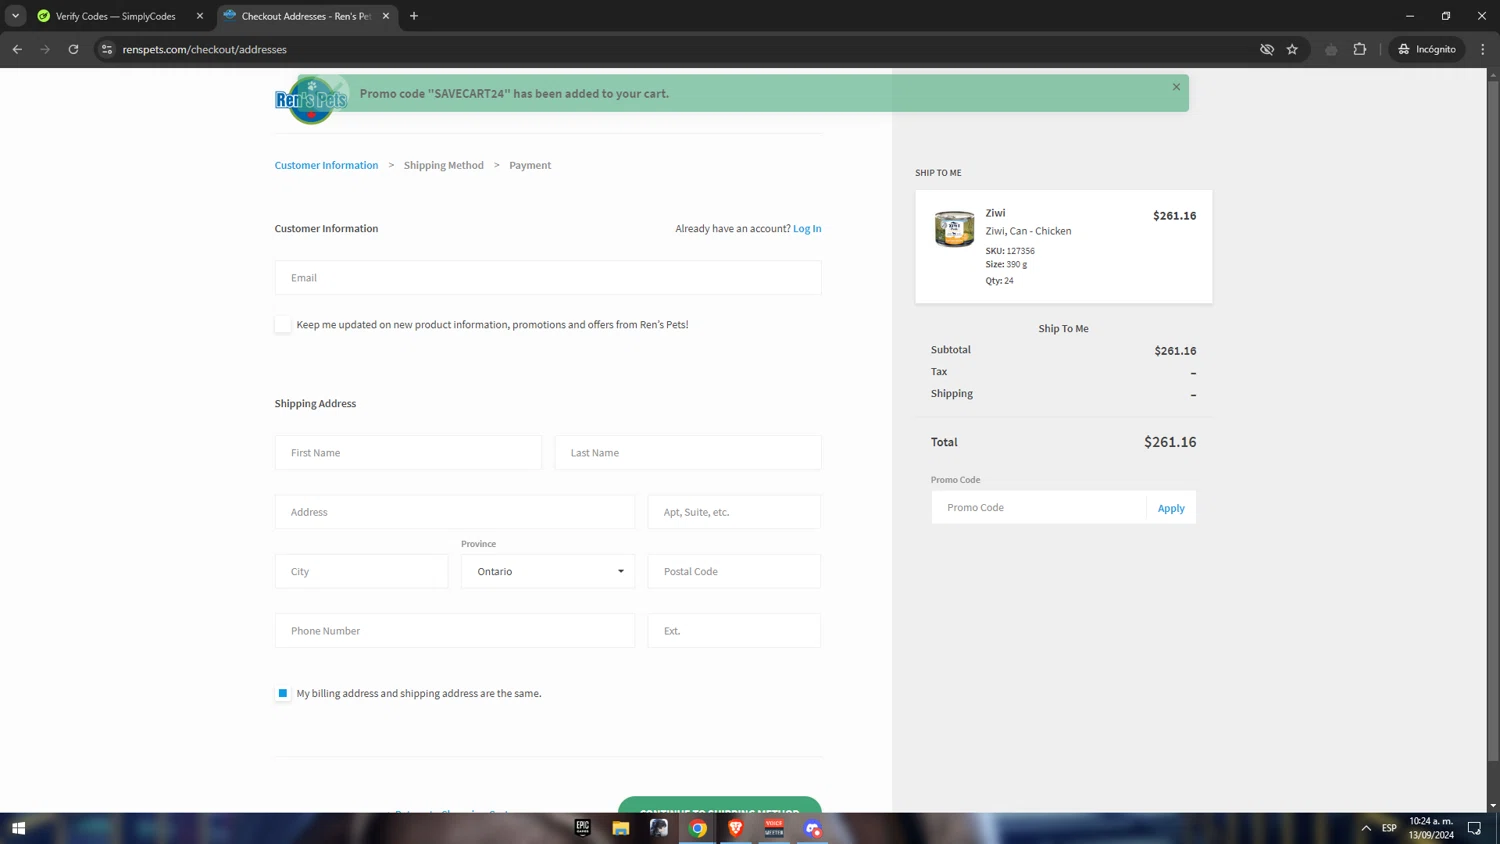Image resolution: width=1500 pixels, height=844 pixels.
Task: Open the tab search dropdown arrow
Action: tap(15, 16)
